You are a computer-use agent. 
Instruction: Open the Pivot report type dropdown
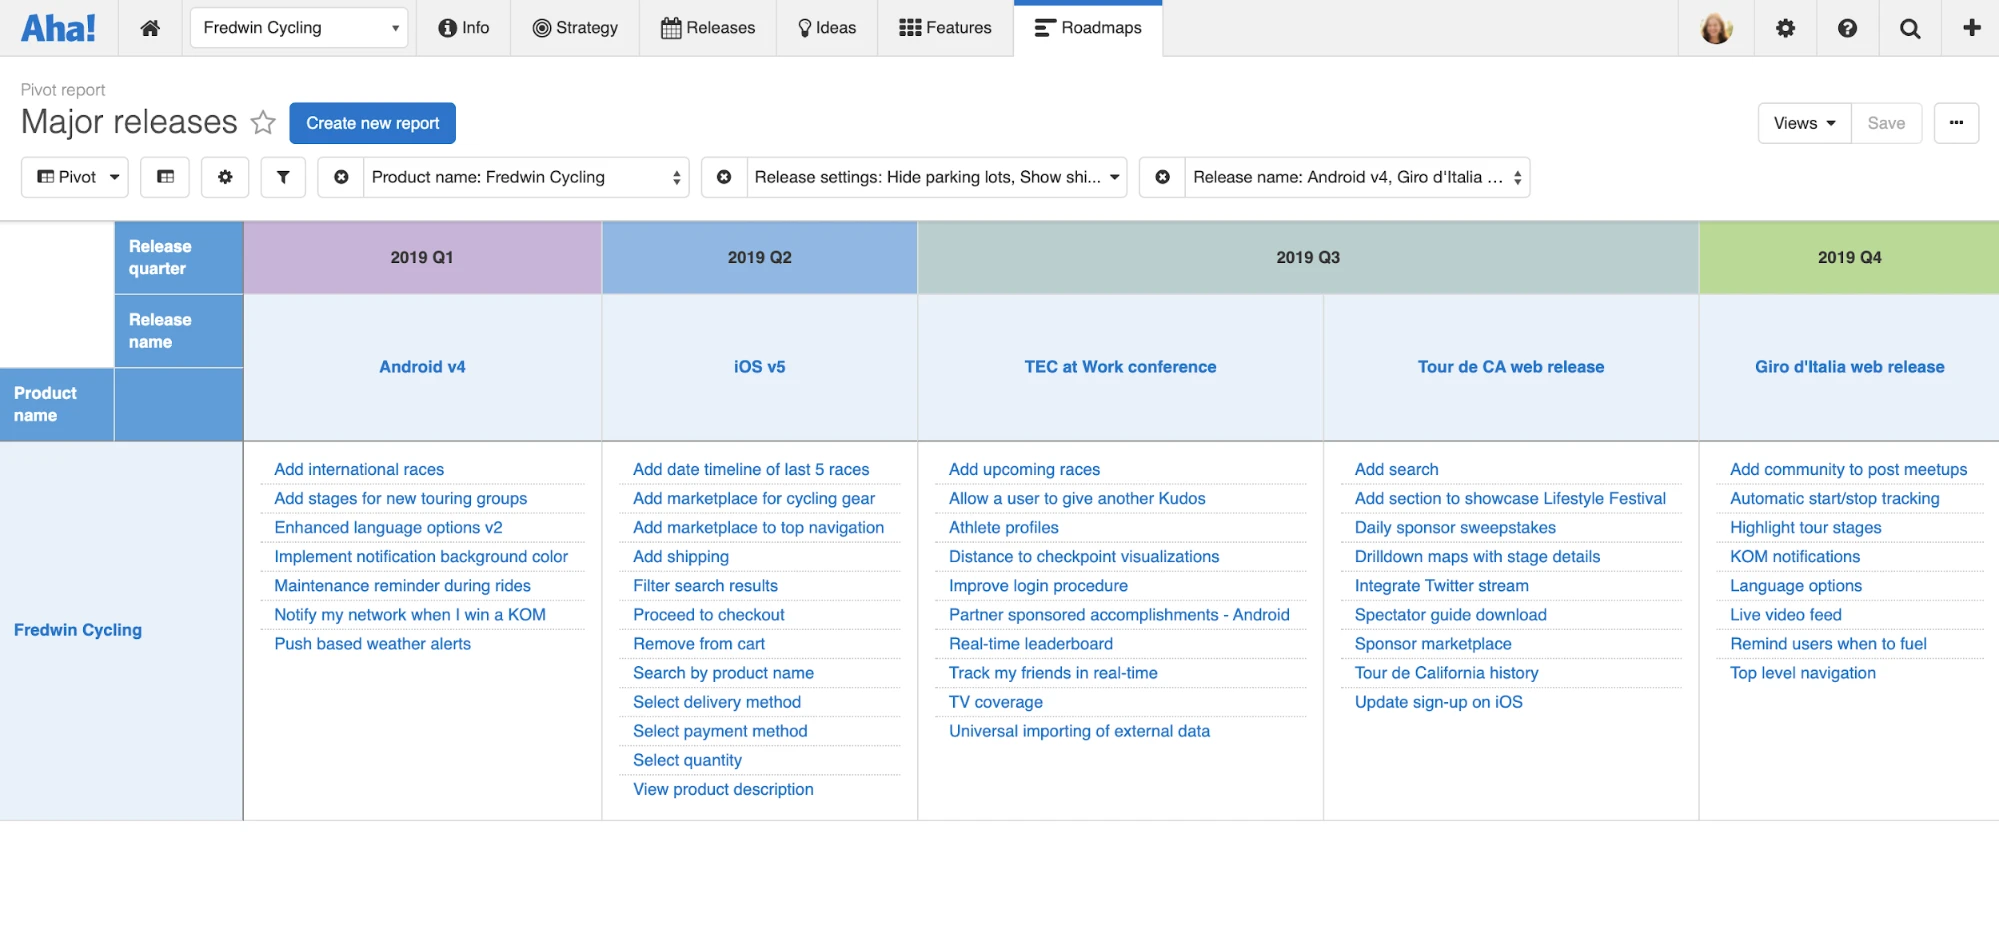75,177
